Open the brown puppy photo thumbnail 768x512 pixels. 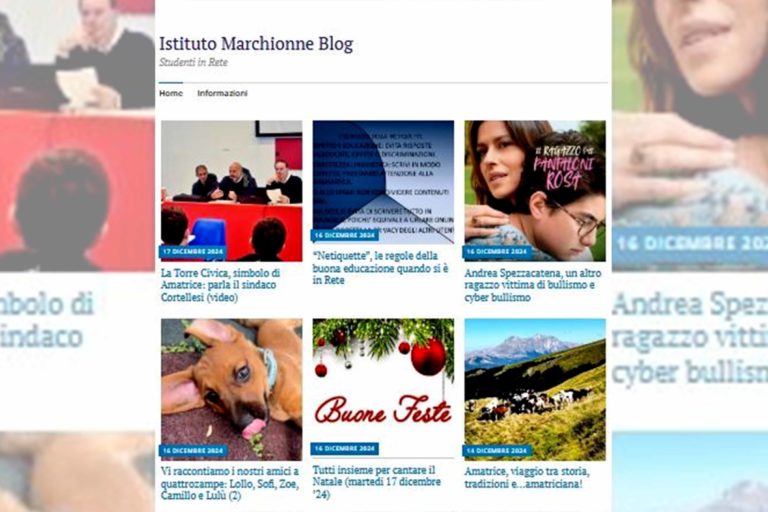[232, 390]
